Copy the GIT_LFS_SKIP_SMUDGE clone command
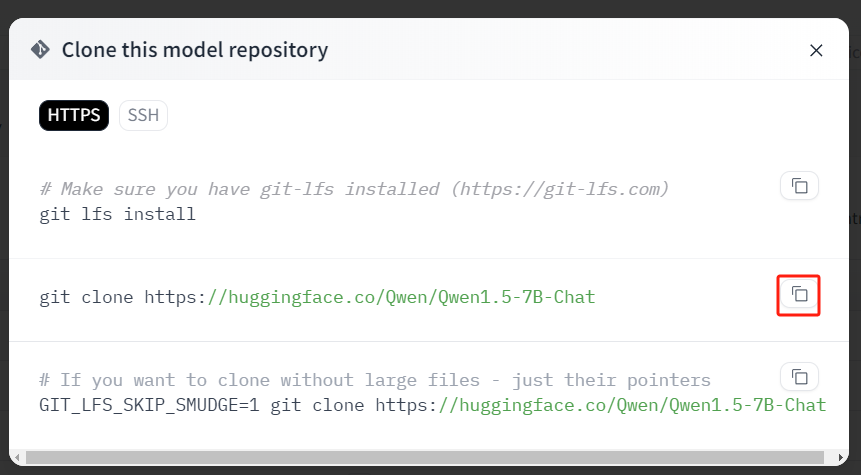The image size is (861, 475). tap(799, 377)
